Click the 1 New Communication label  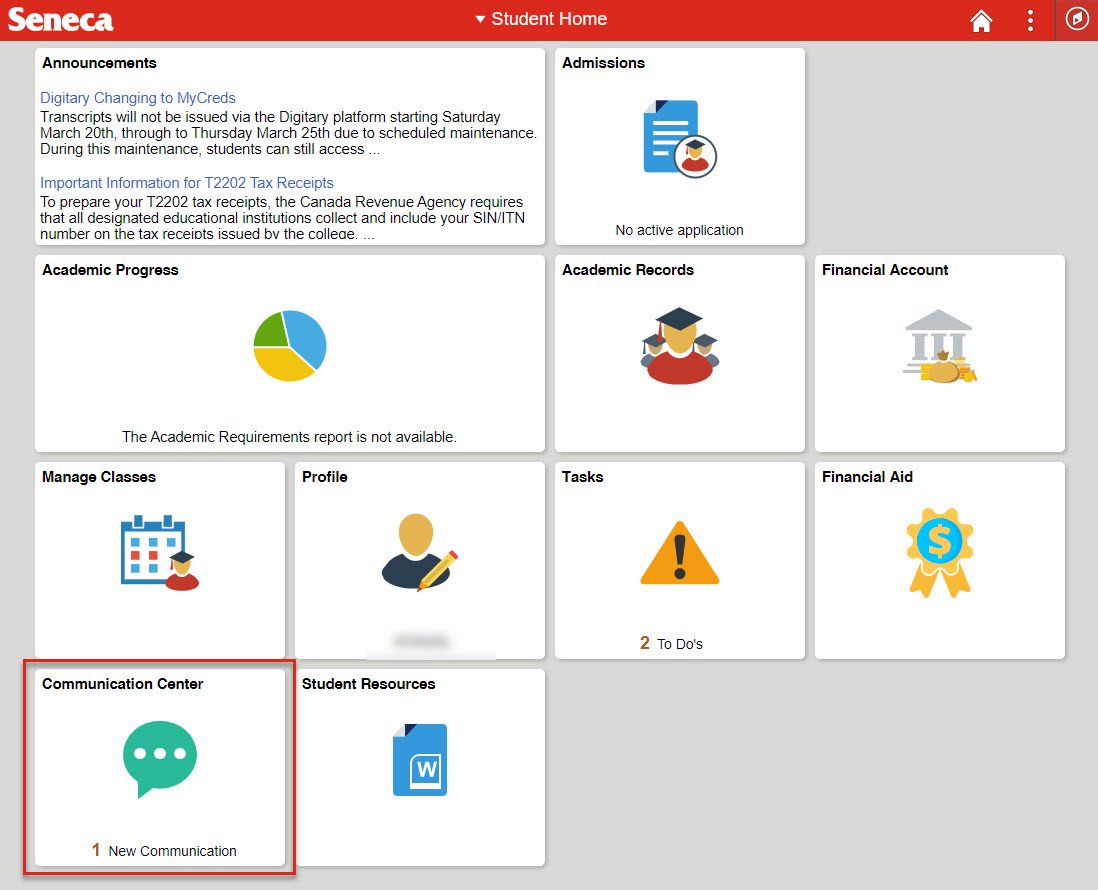click(x=164, y=850)
